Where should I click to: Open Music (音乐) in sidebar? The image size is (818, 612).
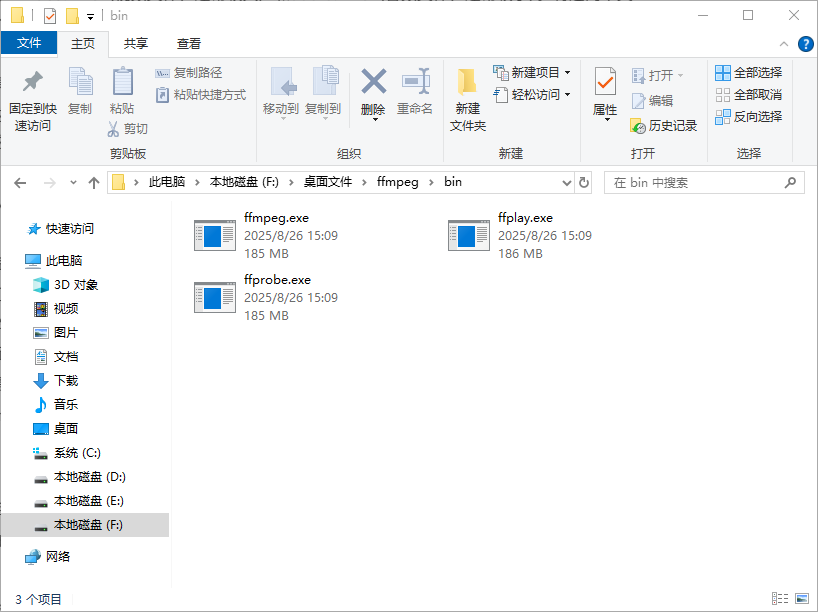[x=56, y=404]
